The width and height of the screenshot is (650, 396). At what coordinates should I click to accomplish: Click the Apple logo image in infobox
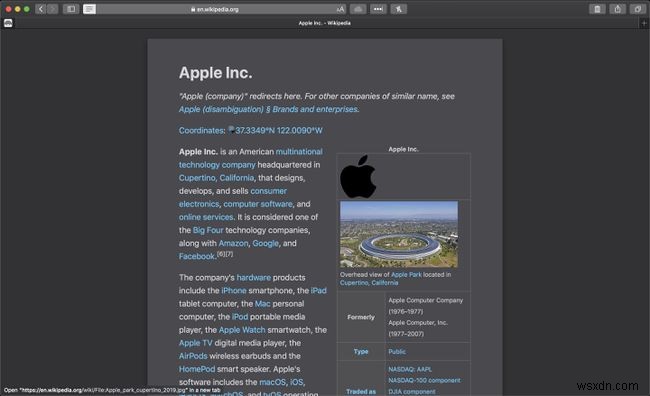pos(358,177)
